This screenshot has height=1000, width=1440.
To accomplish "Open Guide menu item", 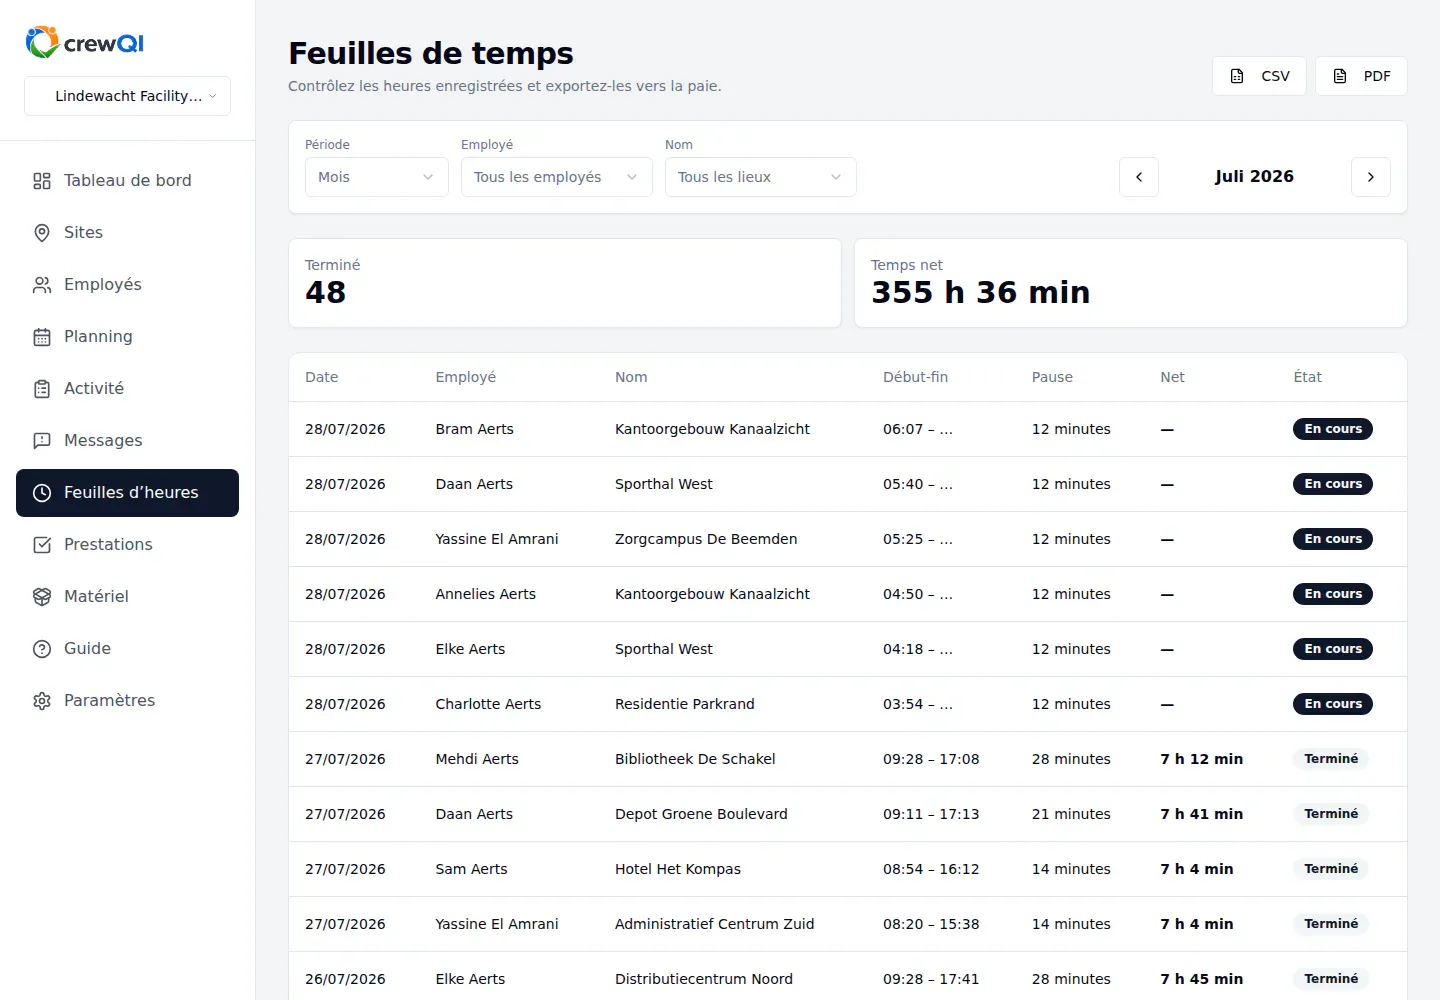I will coord(127,649).
